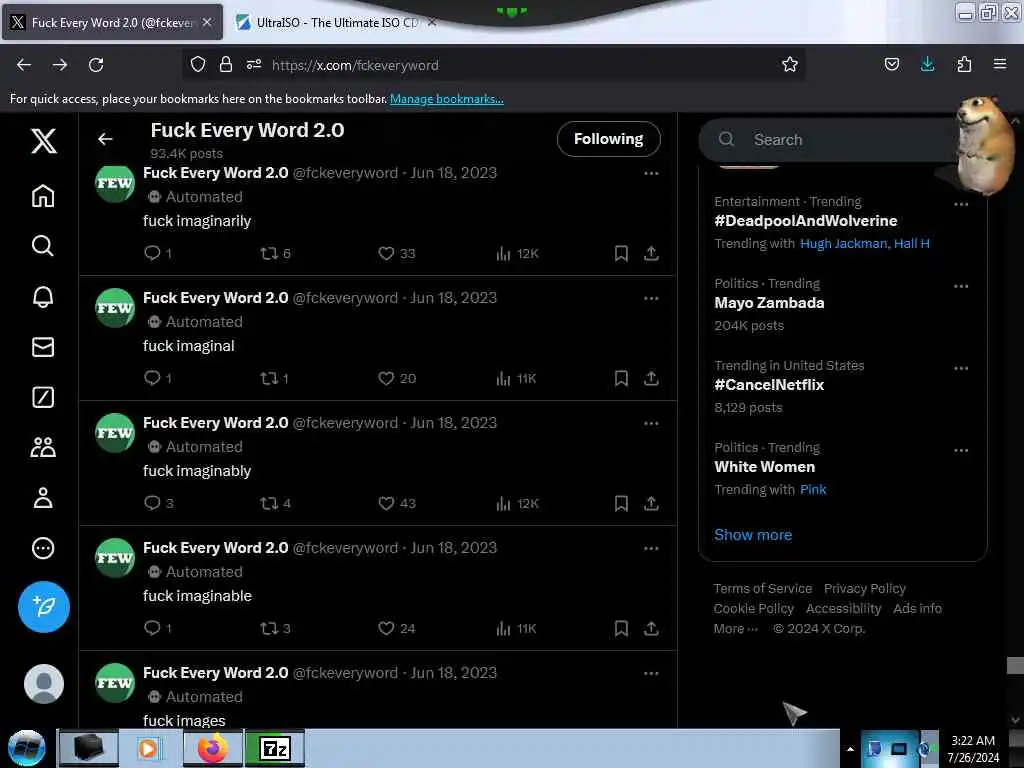Bookmark the 'fuck imaginable' post
This screenshot has height=768, width=1024.
coord(621,628)
